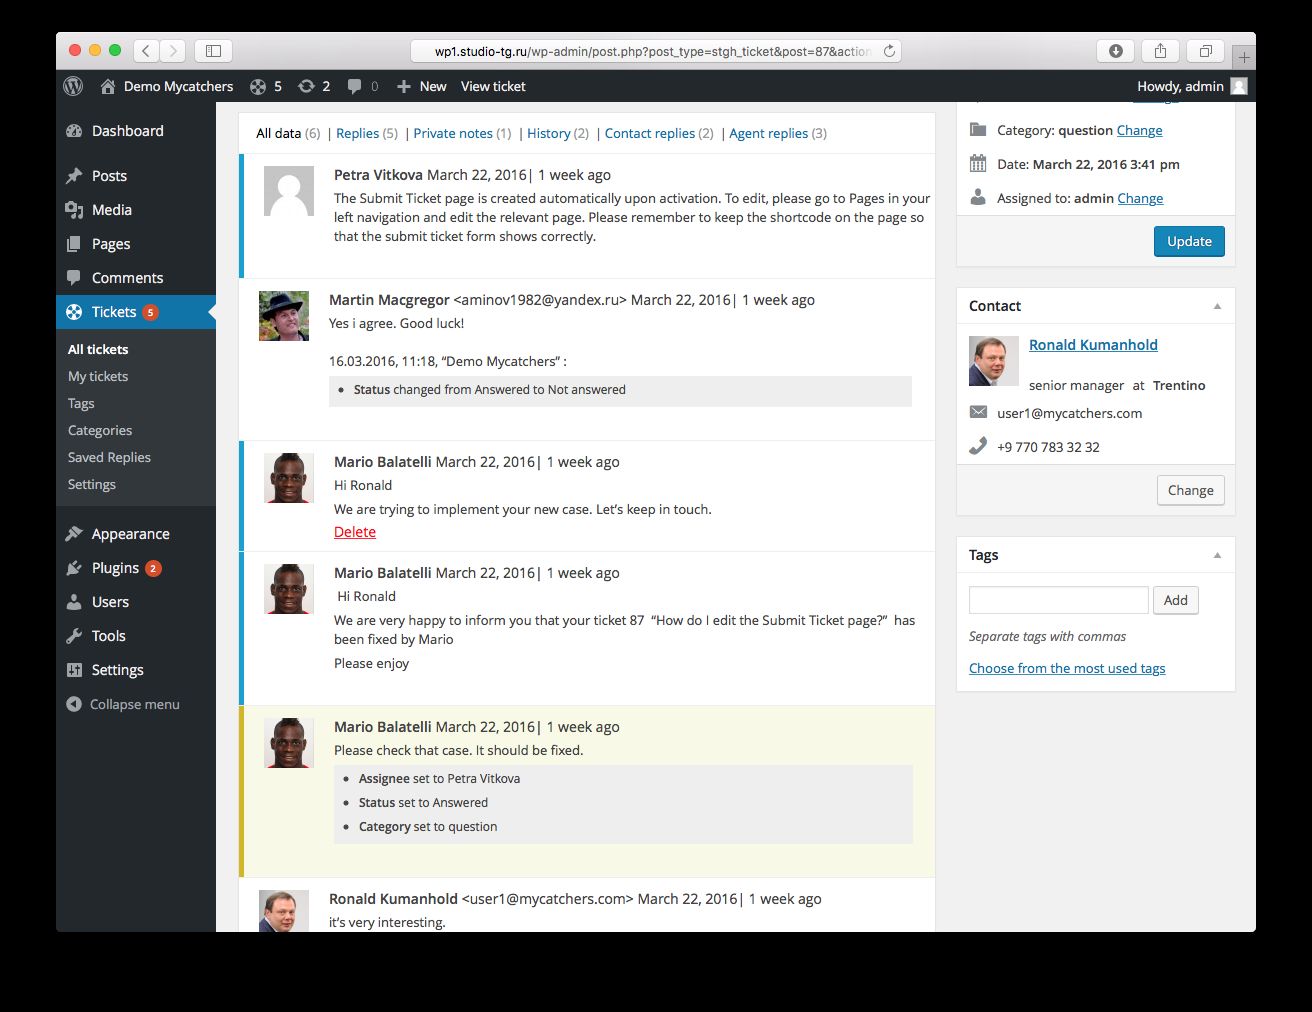Open Categories submenu under Tickets
This screenshot has width=1312, height=1012.
coord(100,430)
